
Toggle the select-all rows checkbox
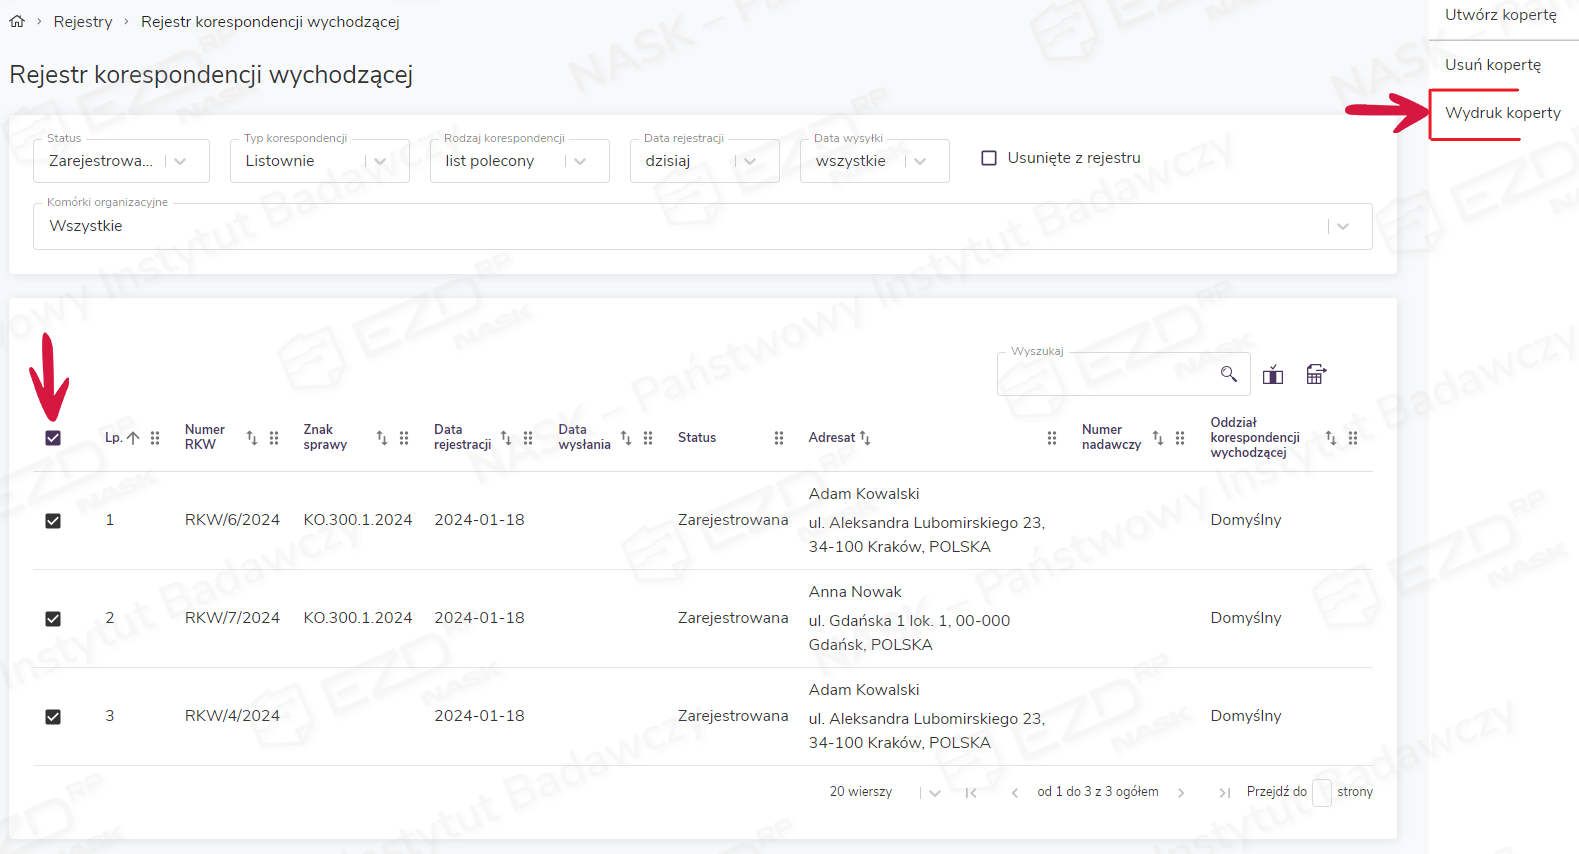click(53, 438)
